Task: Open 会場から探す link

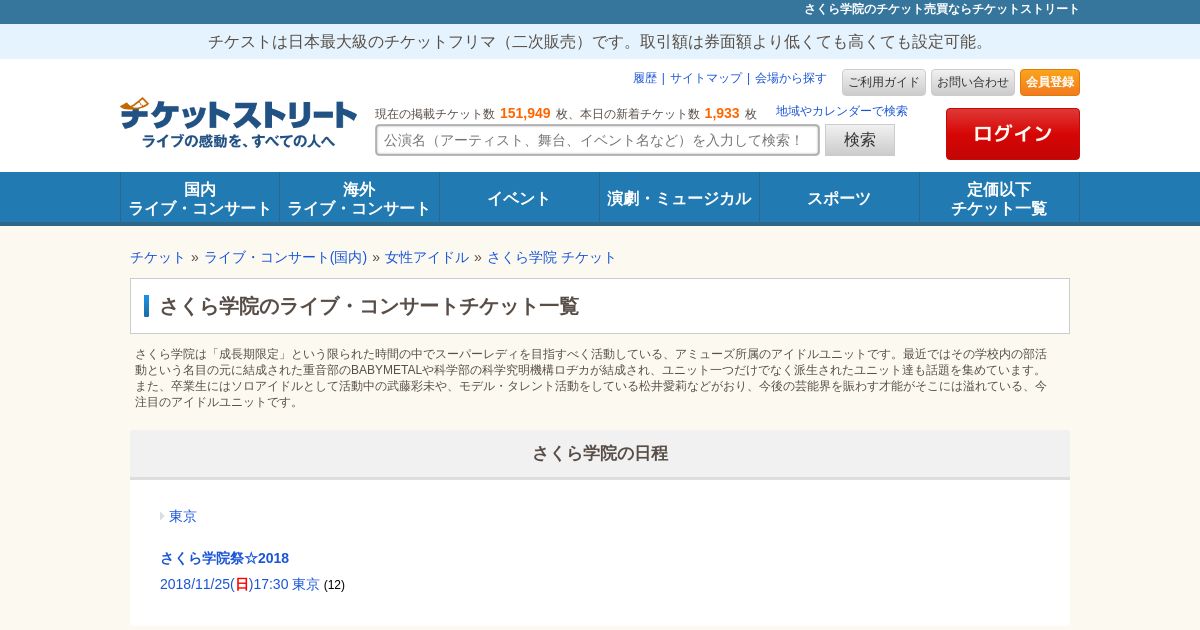Action: click(x=791, y=78)
